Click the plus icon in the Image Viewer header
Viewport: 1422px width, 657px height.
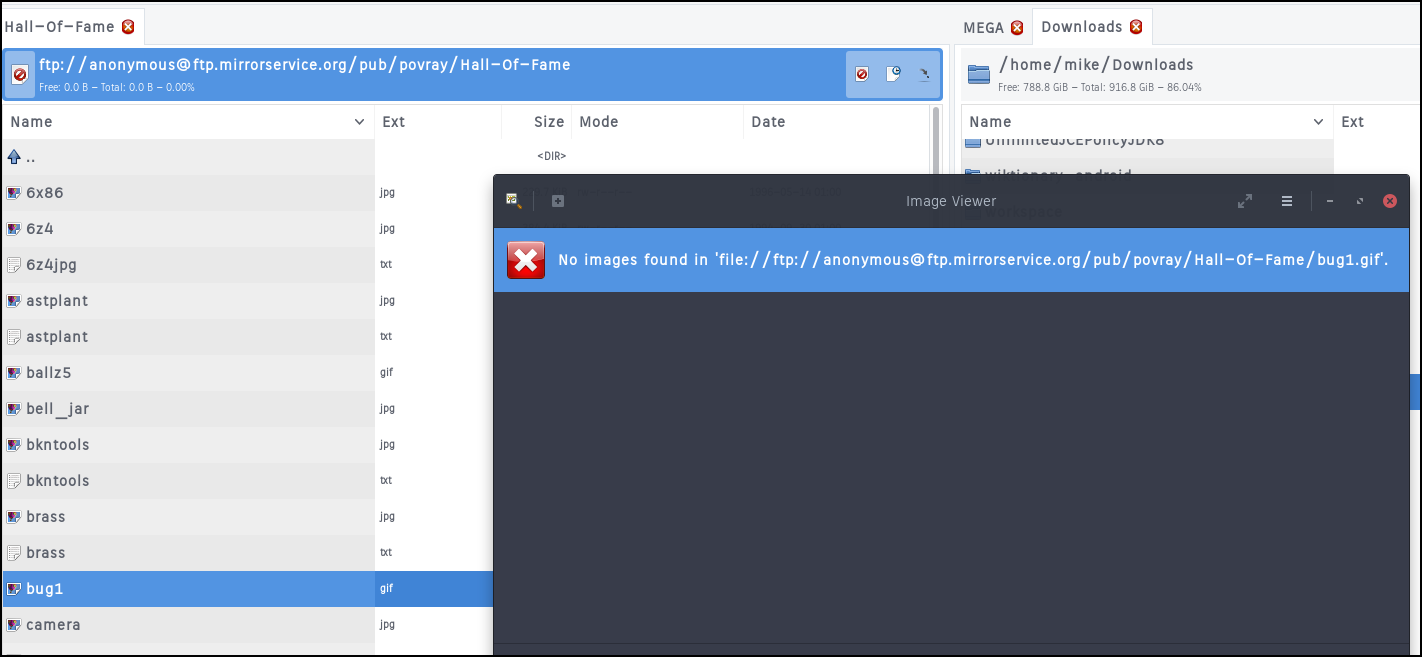(558, 201)
